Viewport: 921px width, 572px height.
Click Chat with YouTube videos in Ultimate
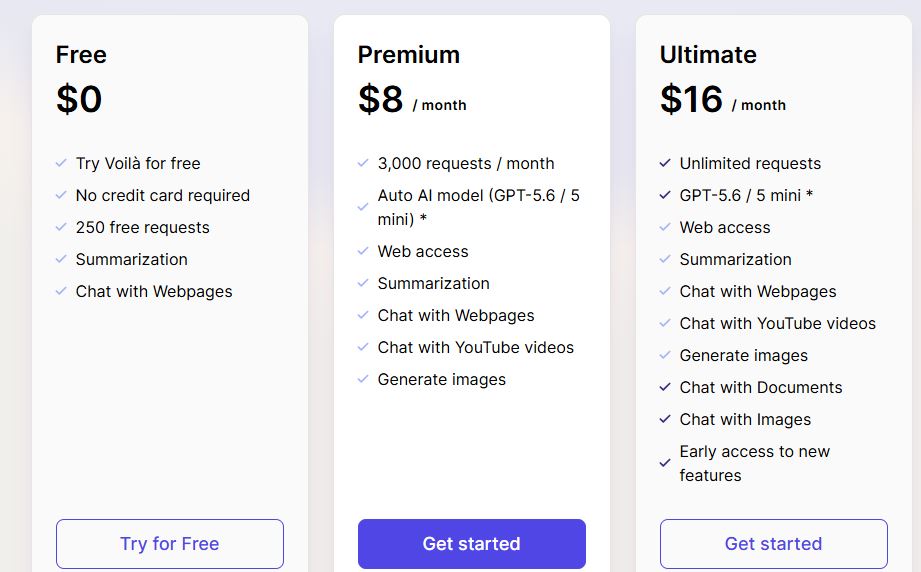tap(778, 323)
